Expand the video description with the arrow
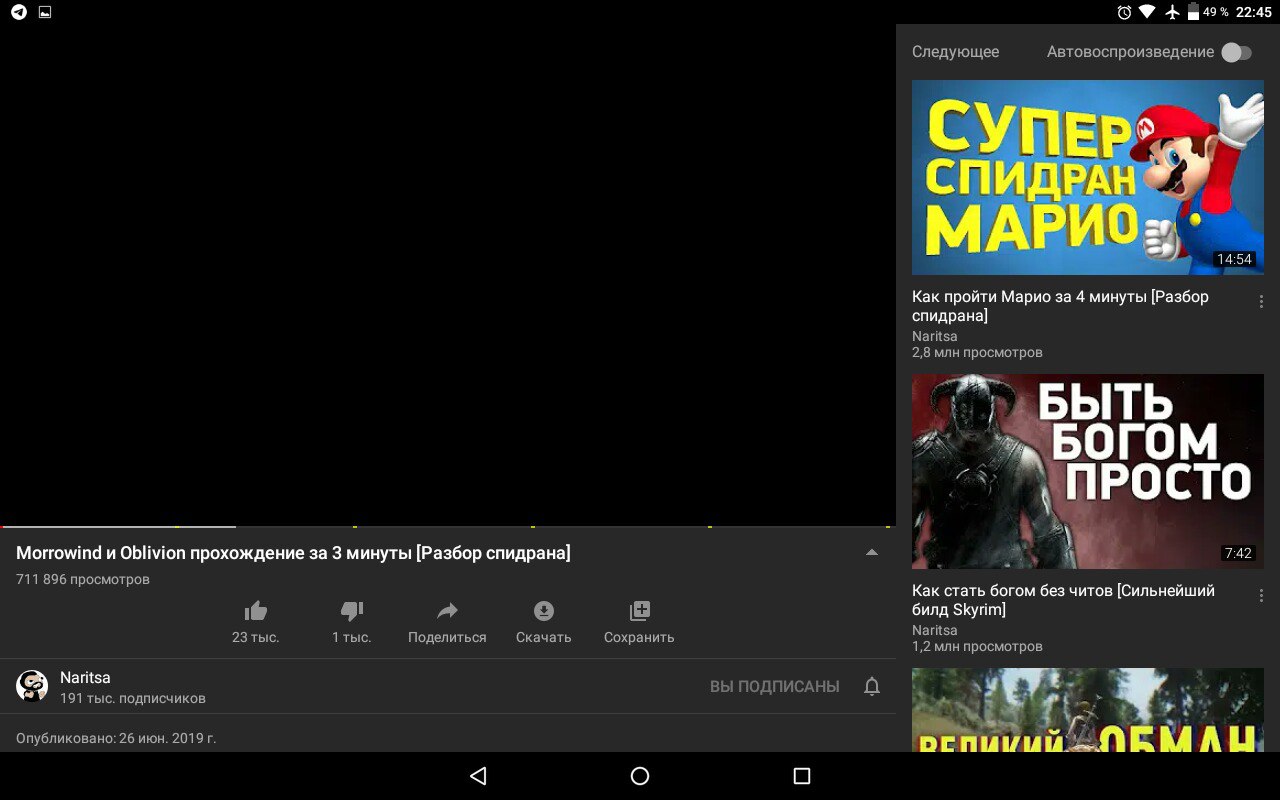 point(872,553)
